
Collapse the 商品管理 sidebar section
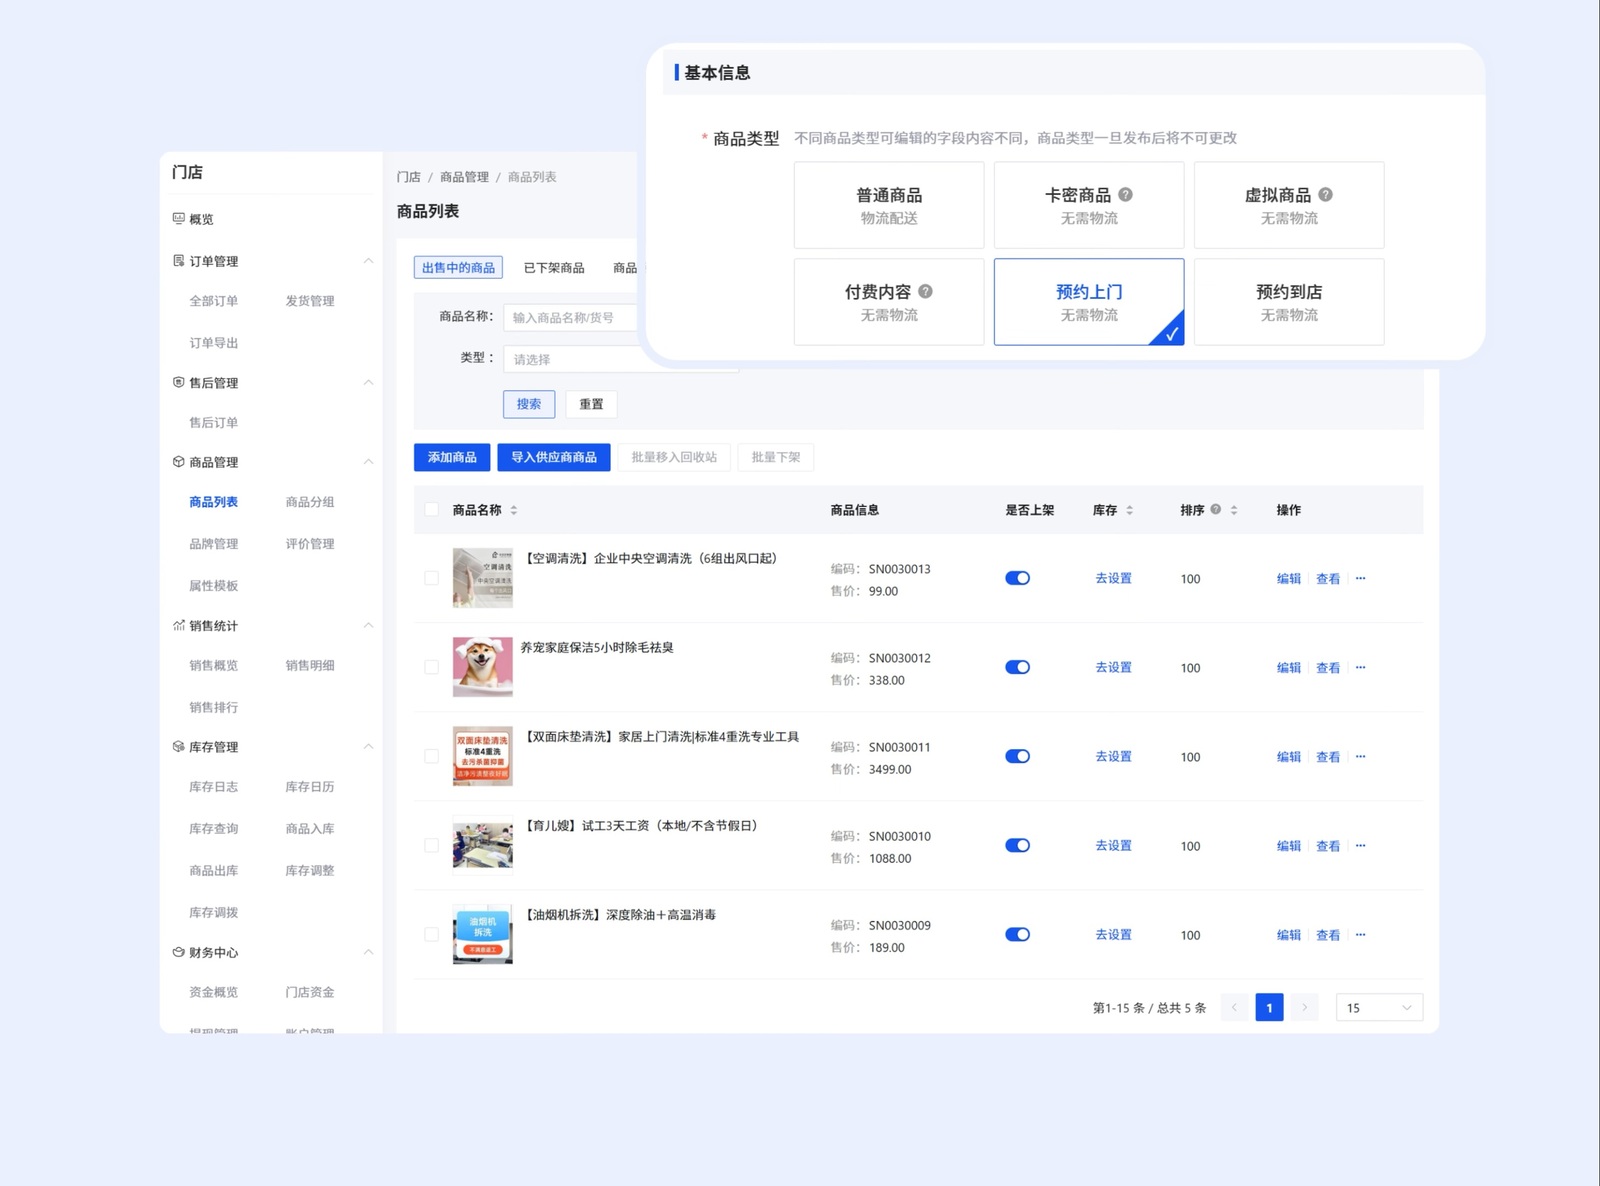[368, 462]
